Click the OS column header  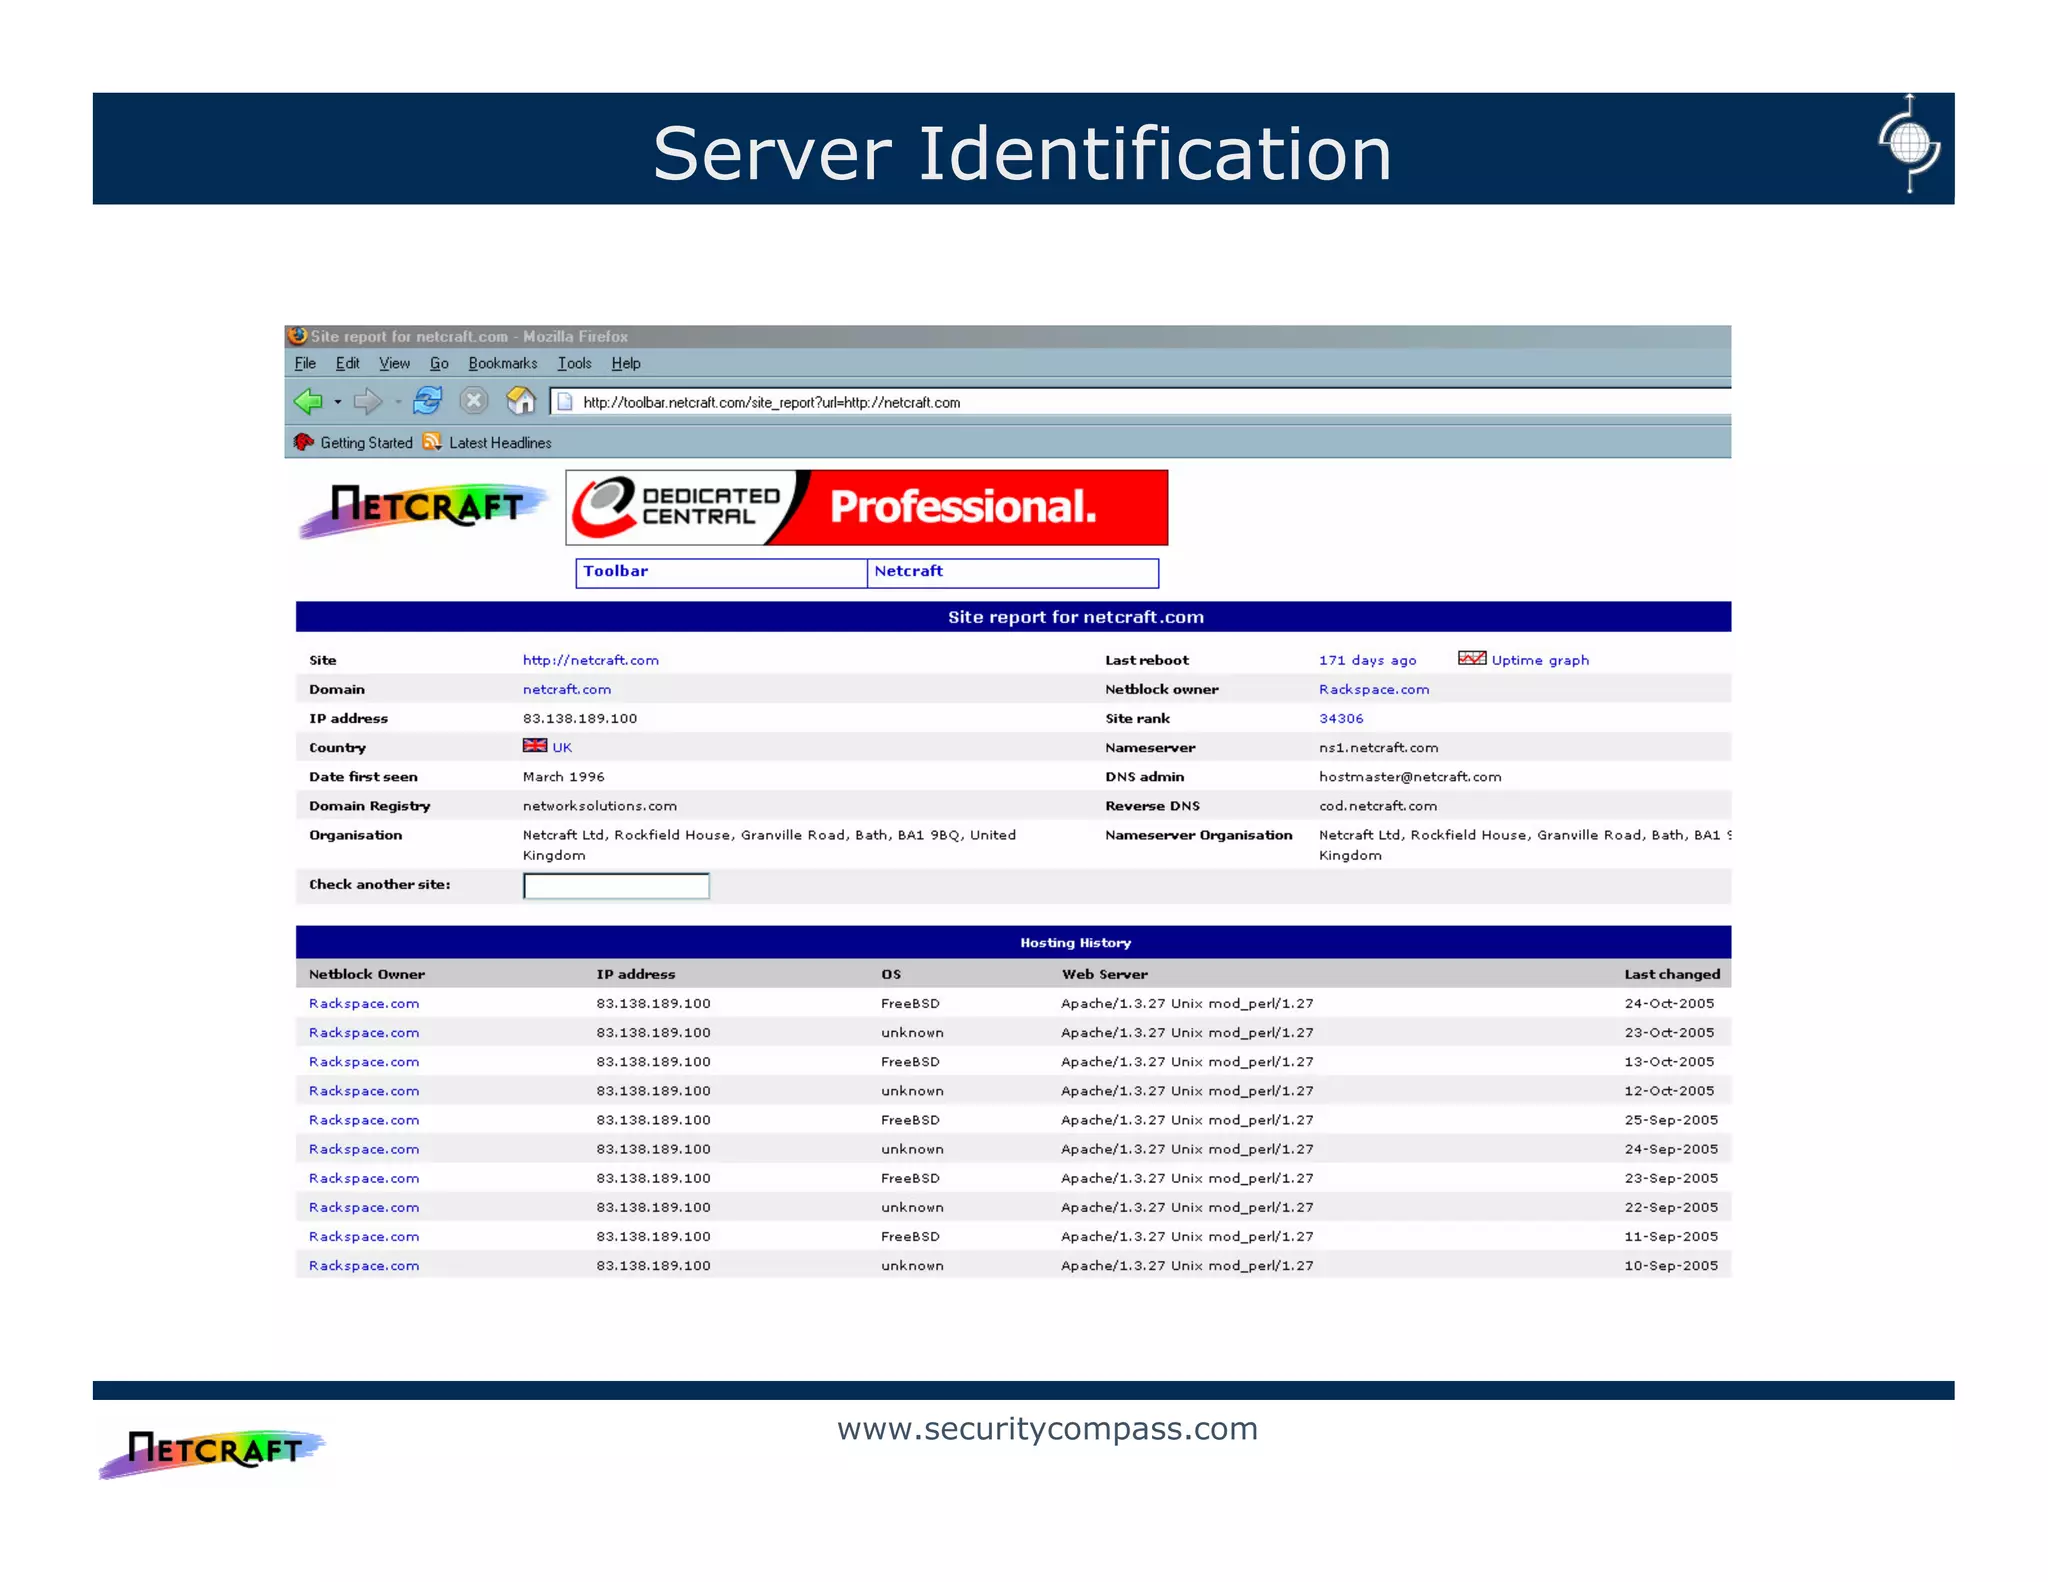[x=891, y=974]
